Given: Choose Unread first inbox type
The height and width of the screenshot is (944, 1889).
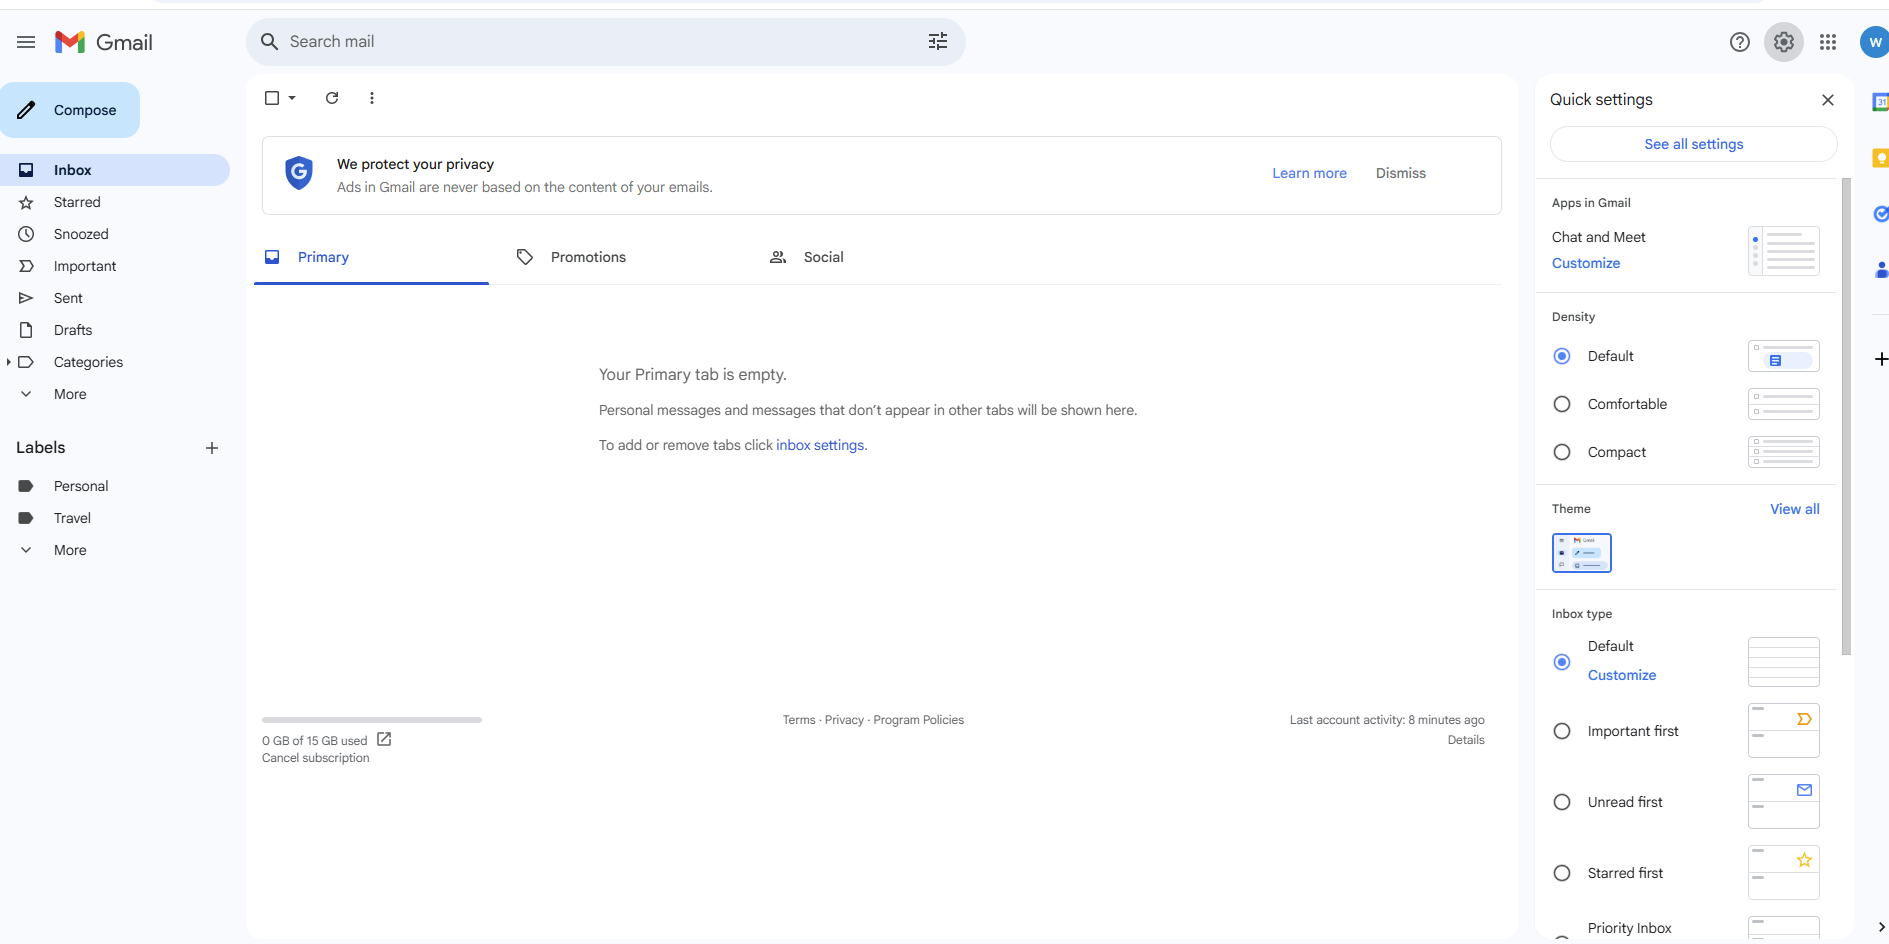Looking at the screenshot, I should (1562, 802).
